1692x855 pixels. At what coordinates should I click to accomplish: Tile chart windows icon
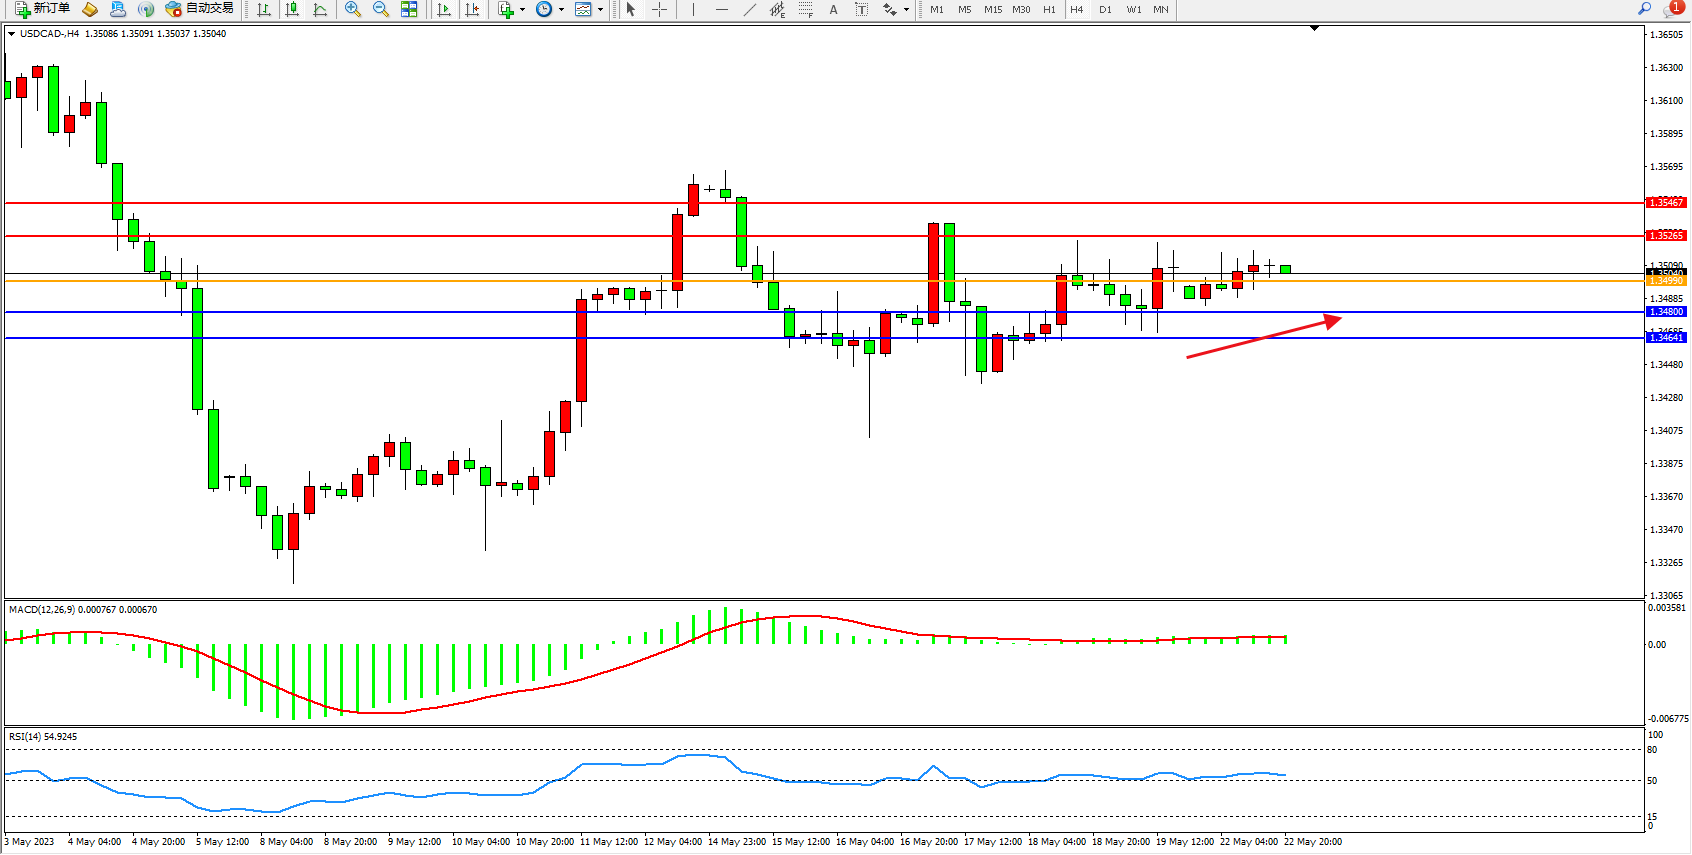pos(409,9)
